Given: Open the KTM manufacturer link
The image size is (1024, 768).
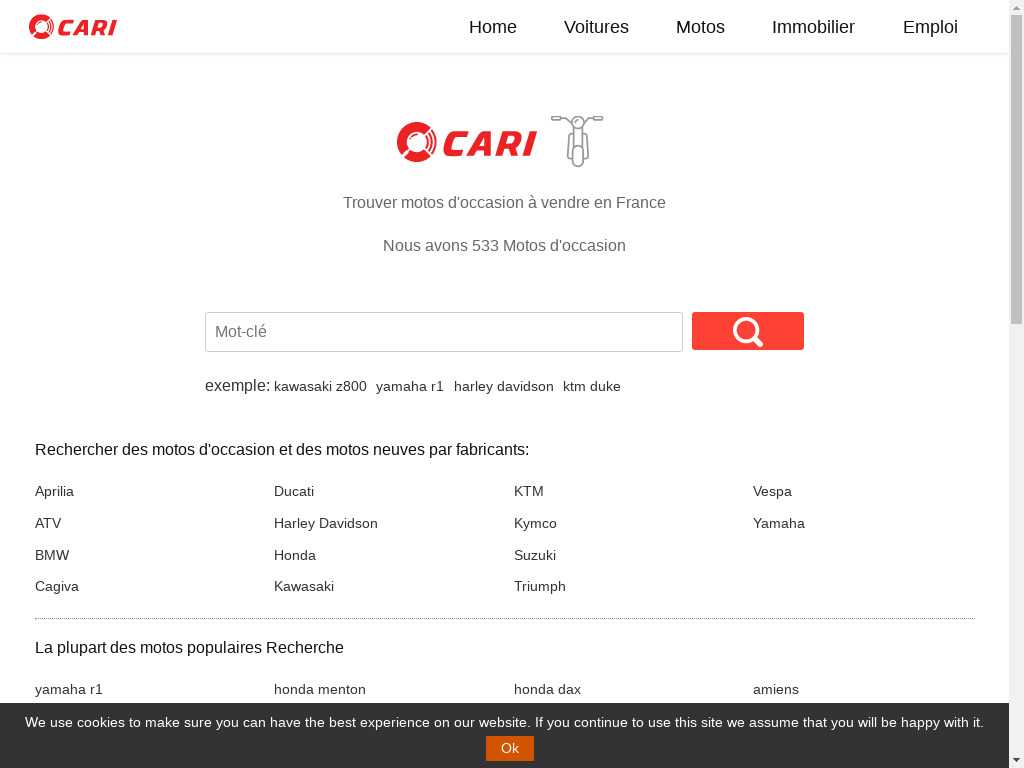Looking at the screenshot, I should [x=528, y=491].
